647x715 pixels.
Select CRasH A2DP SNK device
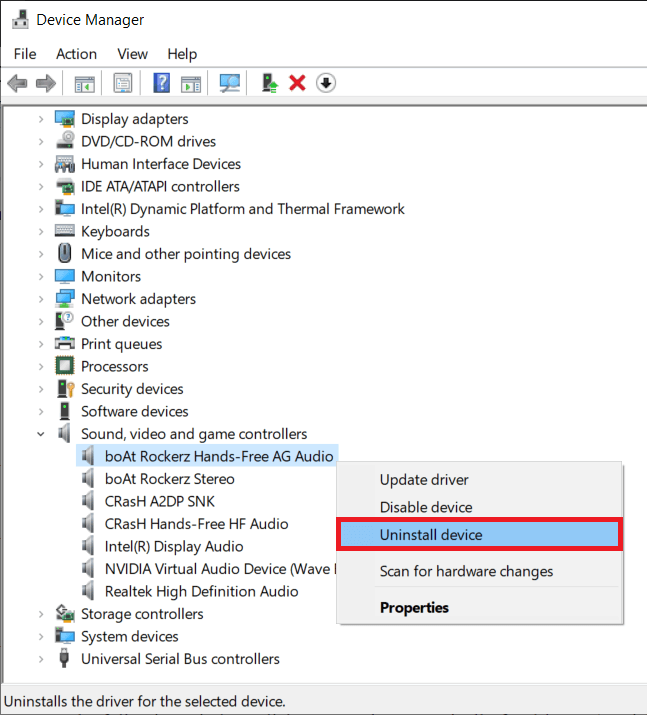160,501
